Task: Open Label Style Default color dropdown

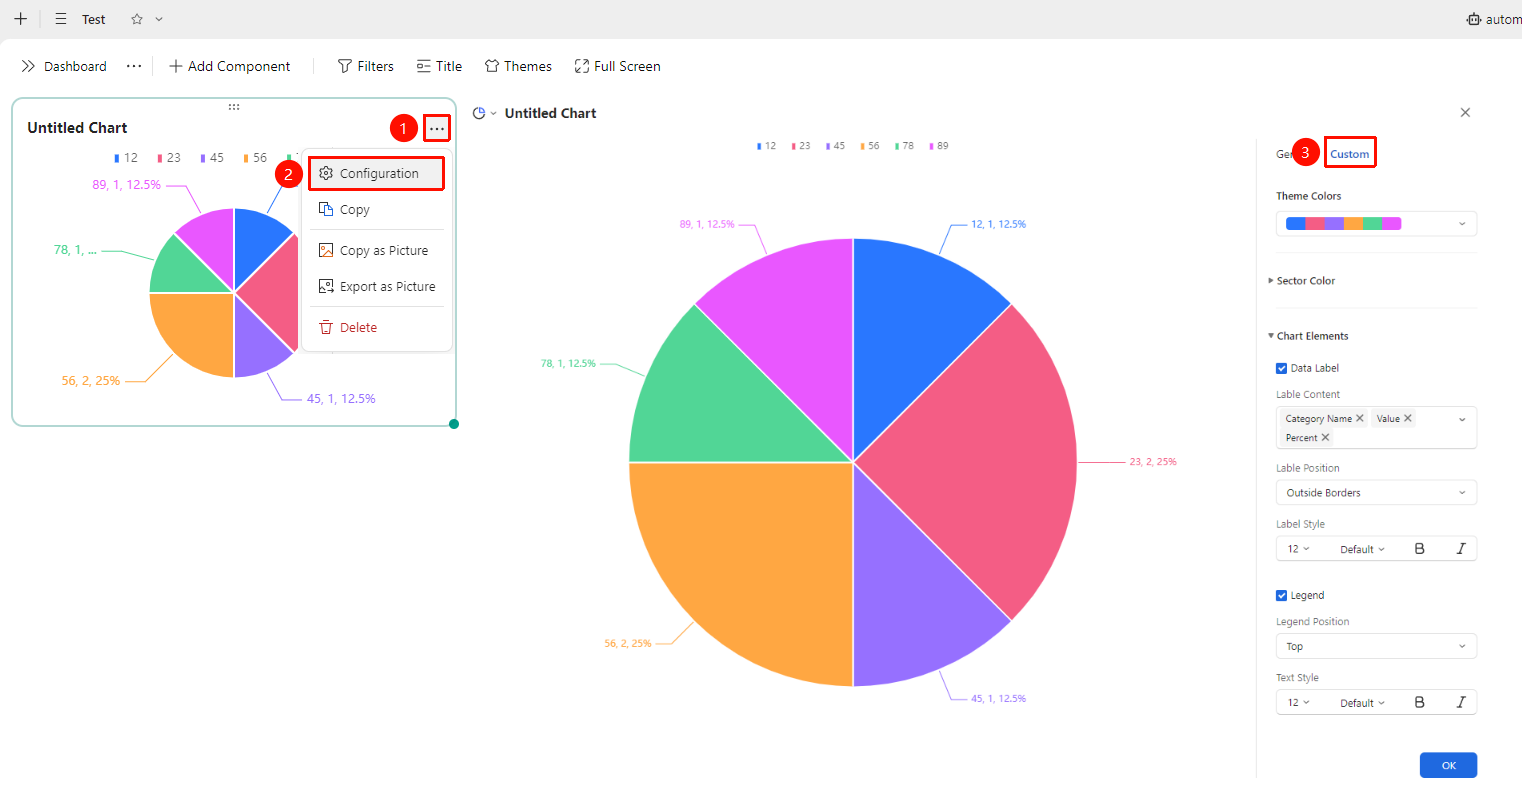Action: [1363, 549]
